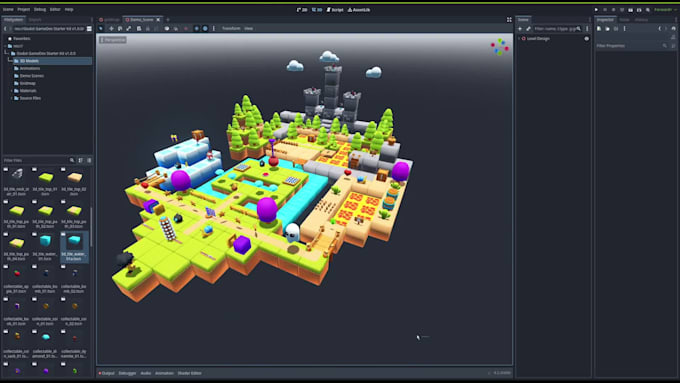Open the Perspective viewport menu button
The height and width of the screenshot is (383, 680).
[113, 40]
